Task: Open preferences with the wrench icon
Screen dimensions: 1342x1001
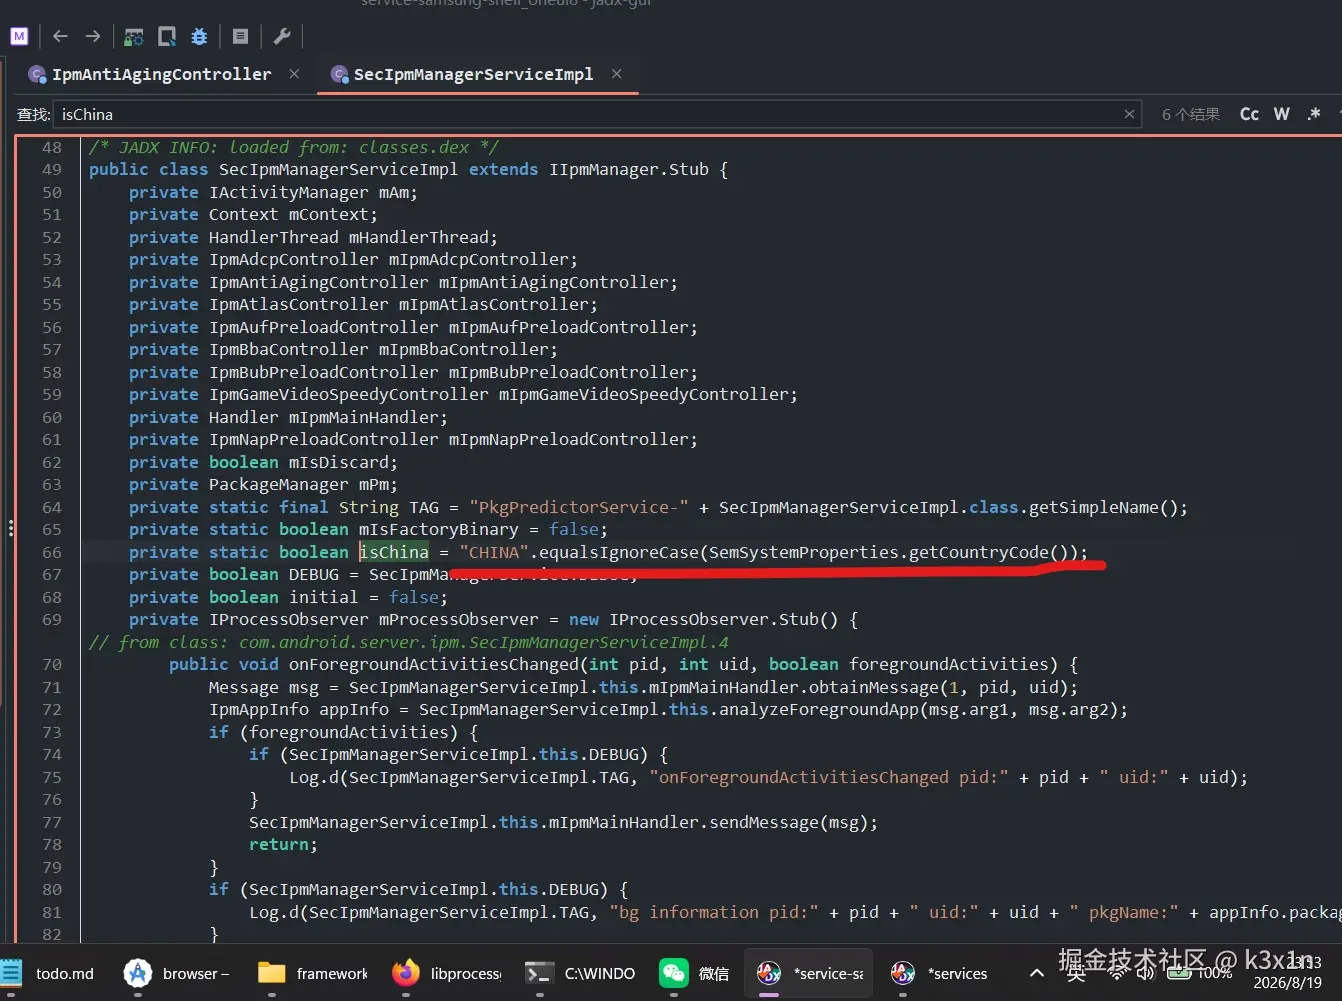Action: coord(282,37)
